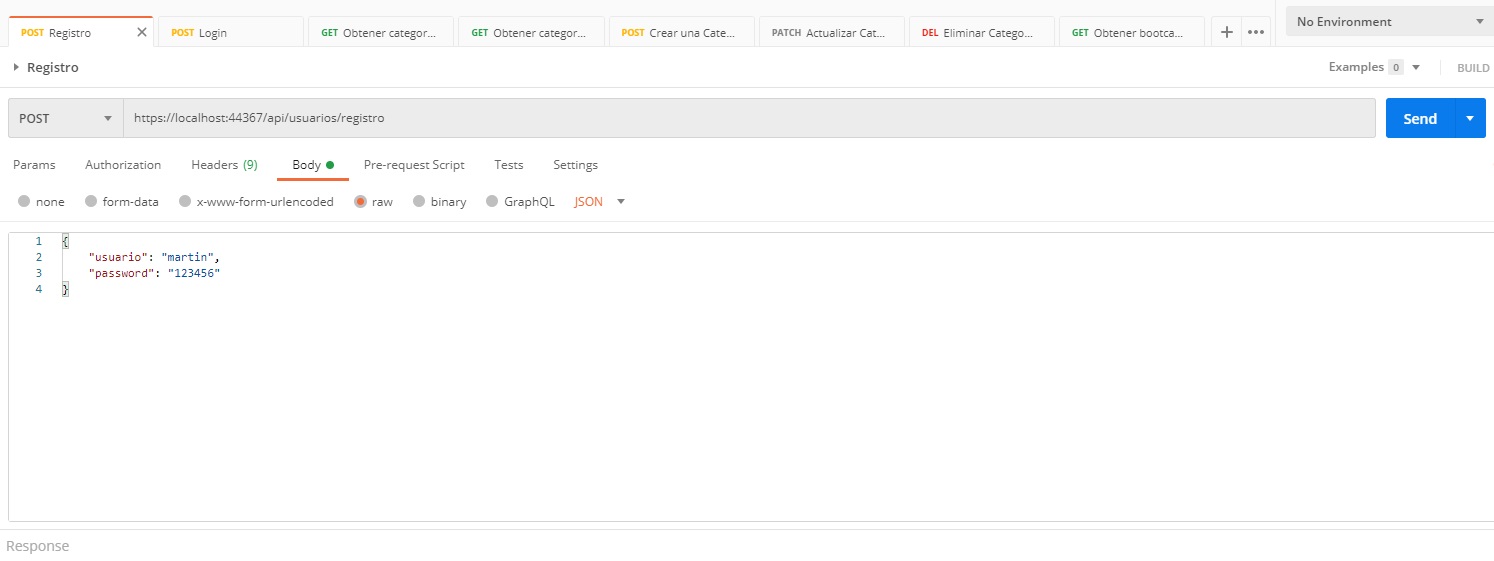
Task: Open the DEL Eliminar Catego... tab
Action: click(x=980, y=33)
